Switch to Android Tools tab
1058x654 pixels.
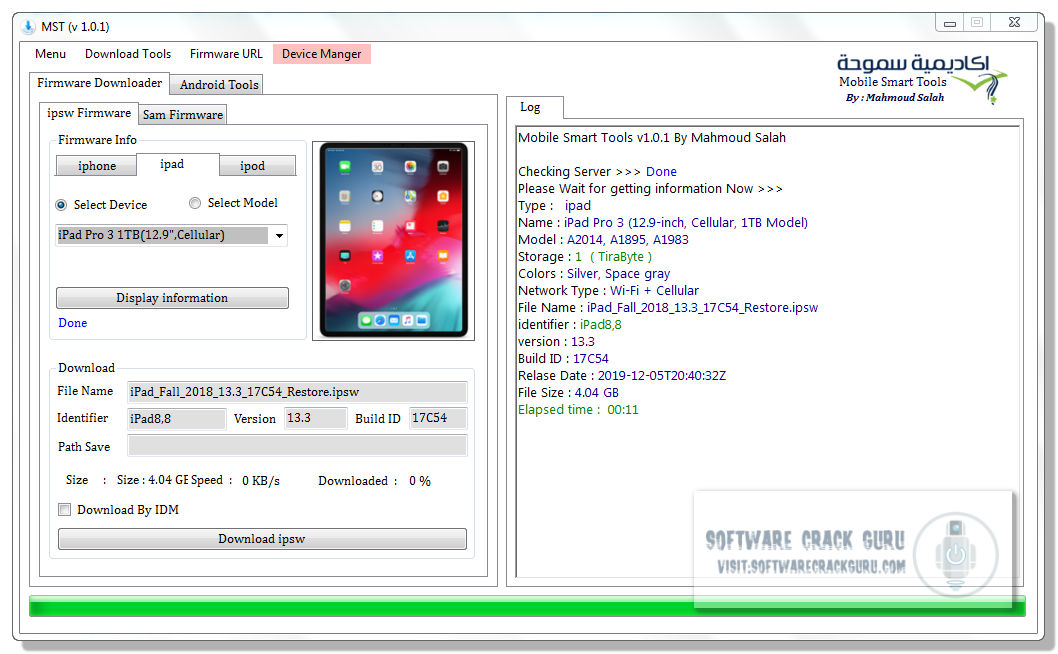tap(219, 85)
